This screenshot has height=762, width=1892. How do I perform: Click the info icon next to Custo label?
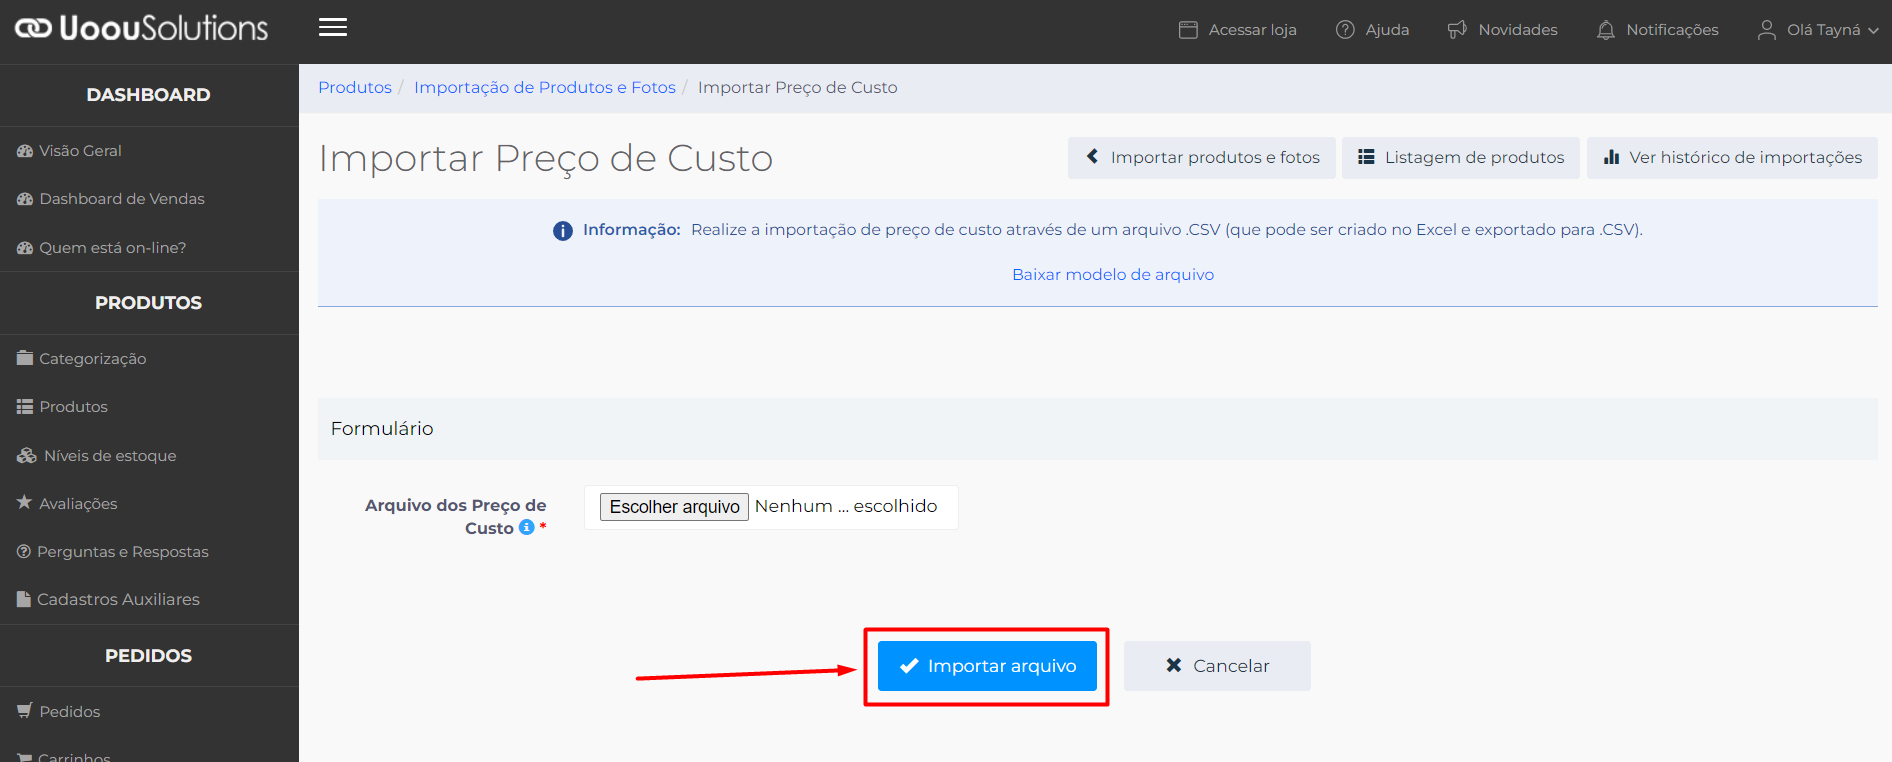(x=527, y=527)
